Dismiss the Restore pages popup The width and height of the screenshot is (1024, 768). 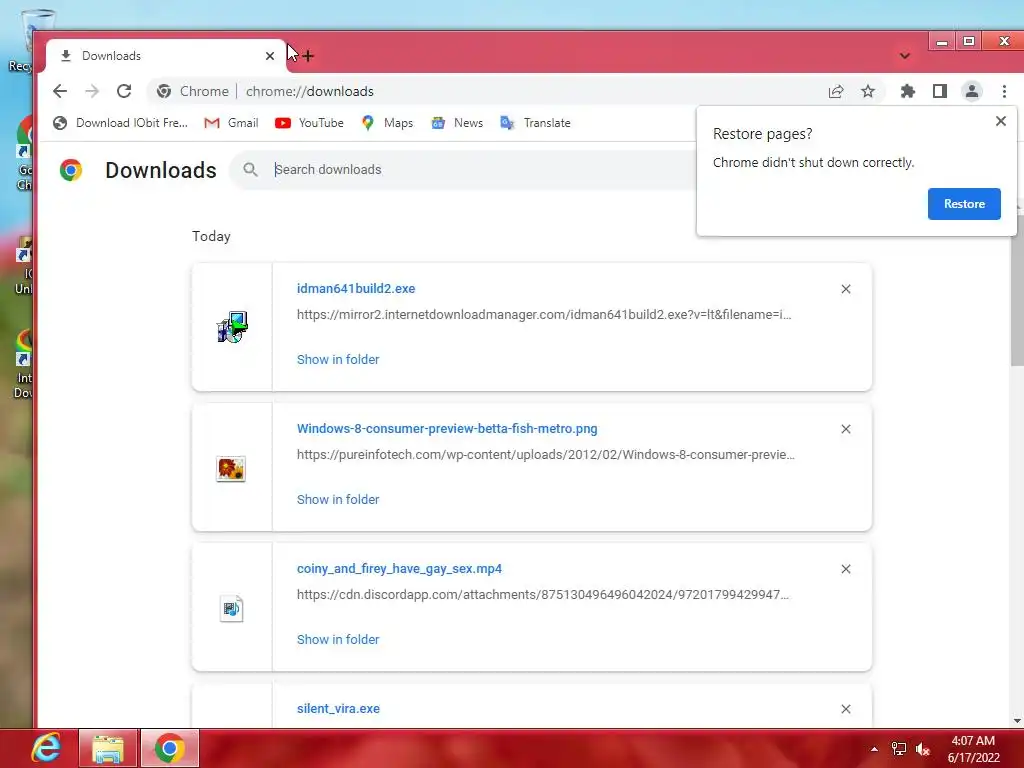point(1000,121)
